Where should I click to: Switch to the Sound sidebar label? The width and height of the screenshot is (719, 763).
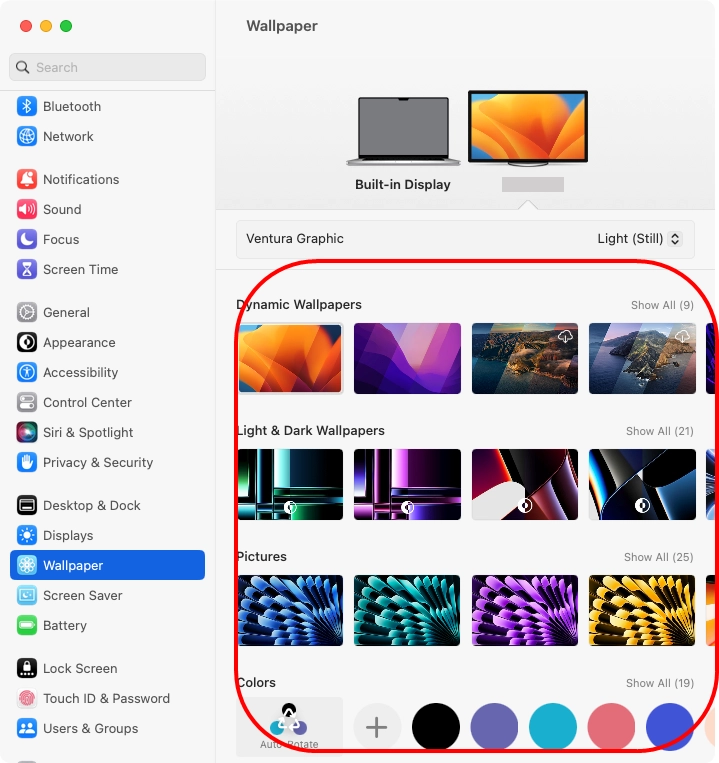click(x=62, y=209)
